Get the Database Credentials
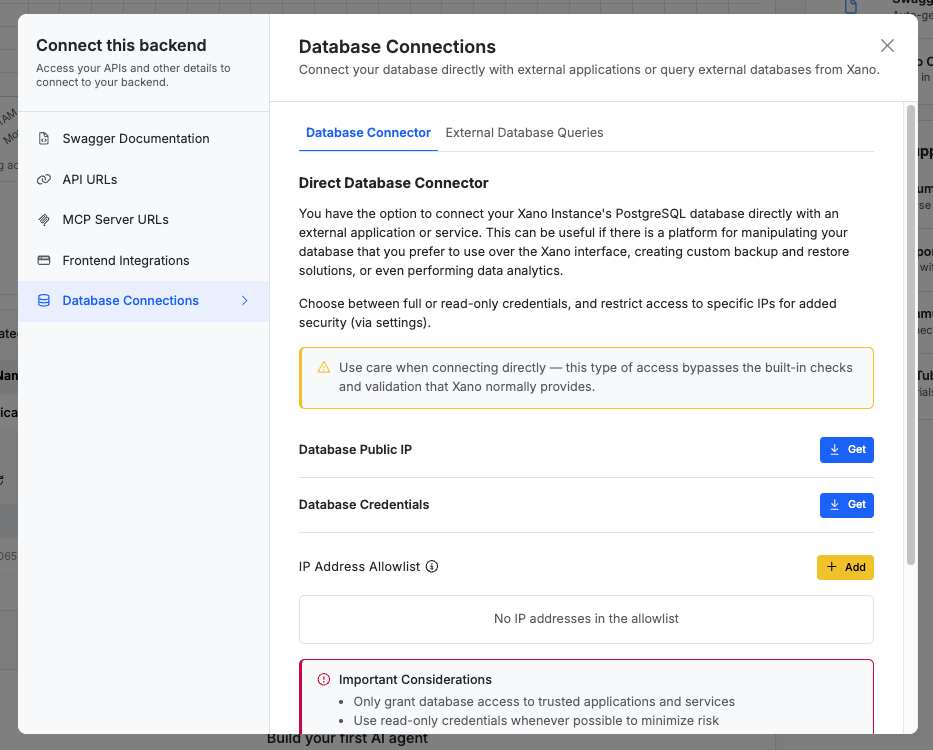 point(847,505)
